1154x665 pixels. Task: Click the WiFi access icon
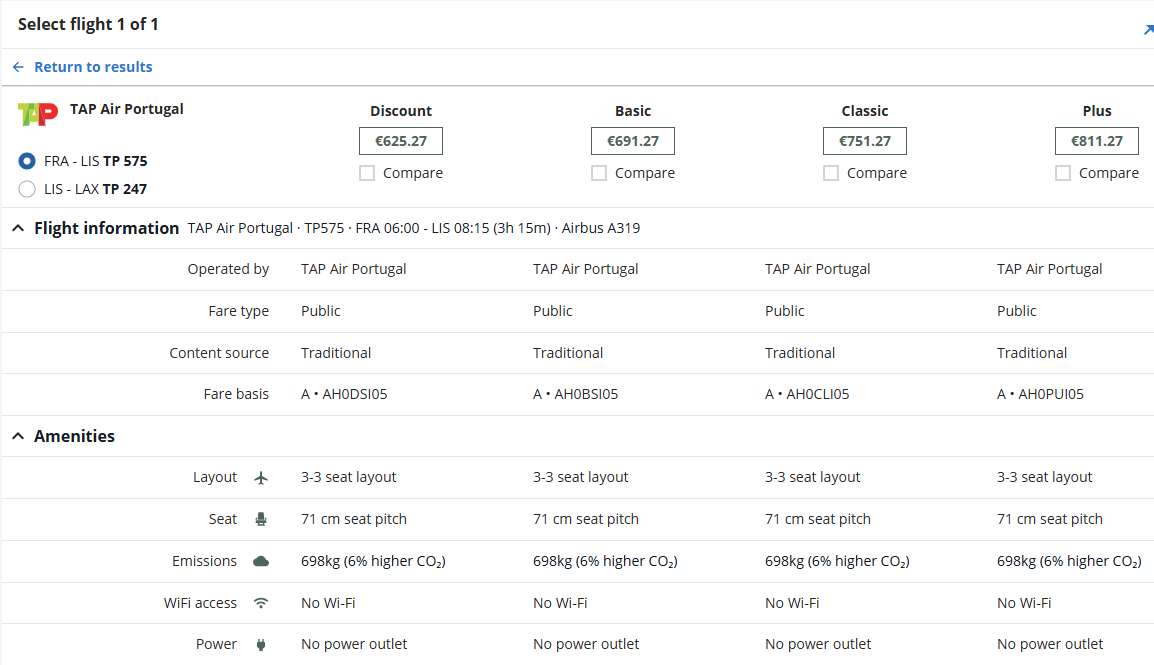(x=261, y=603)
